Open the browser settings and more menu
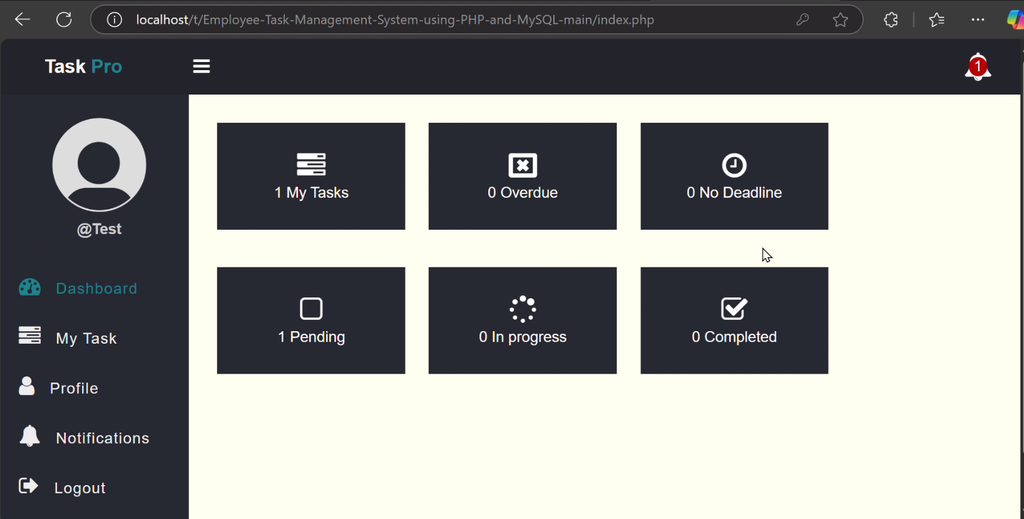 coord(978,20)
